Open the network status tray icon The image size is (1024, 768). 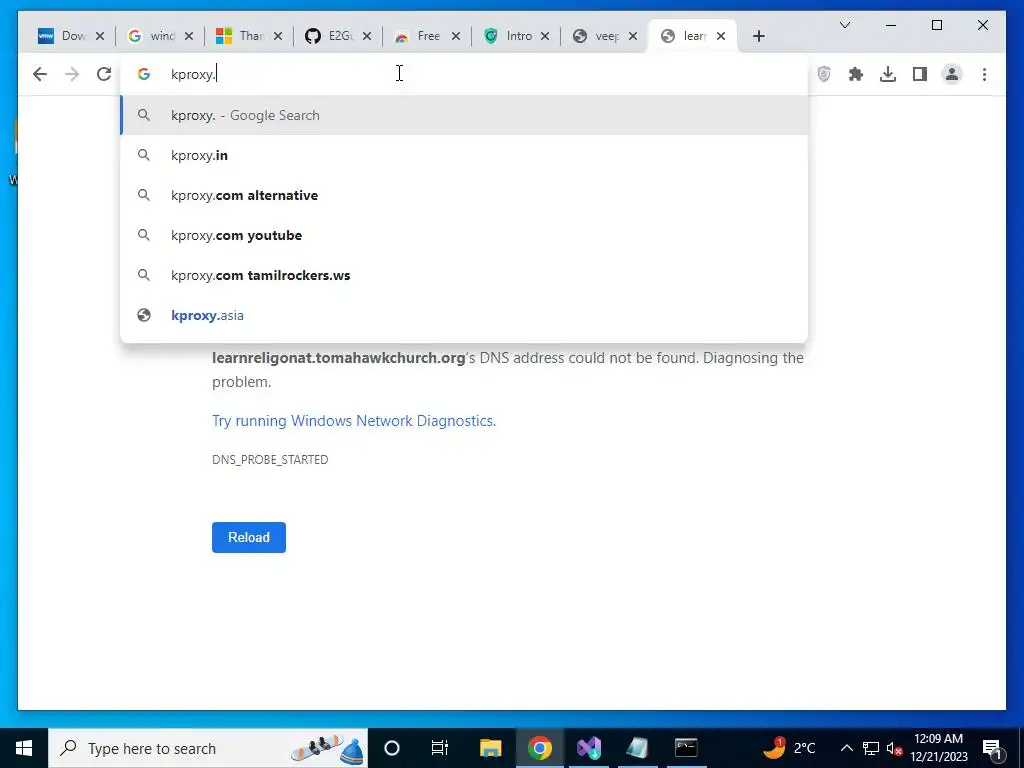(x=871, y=748)
